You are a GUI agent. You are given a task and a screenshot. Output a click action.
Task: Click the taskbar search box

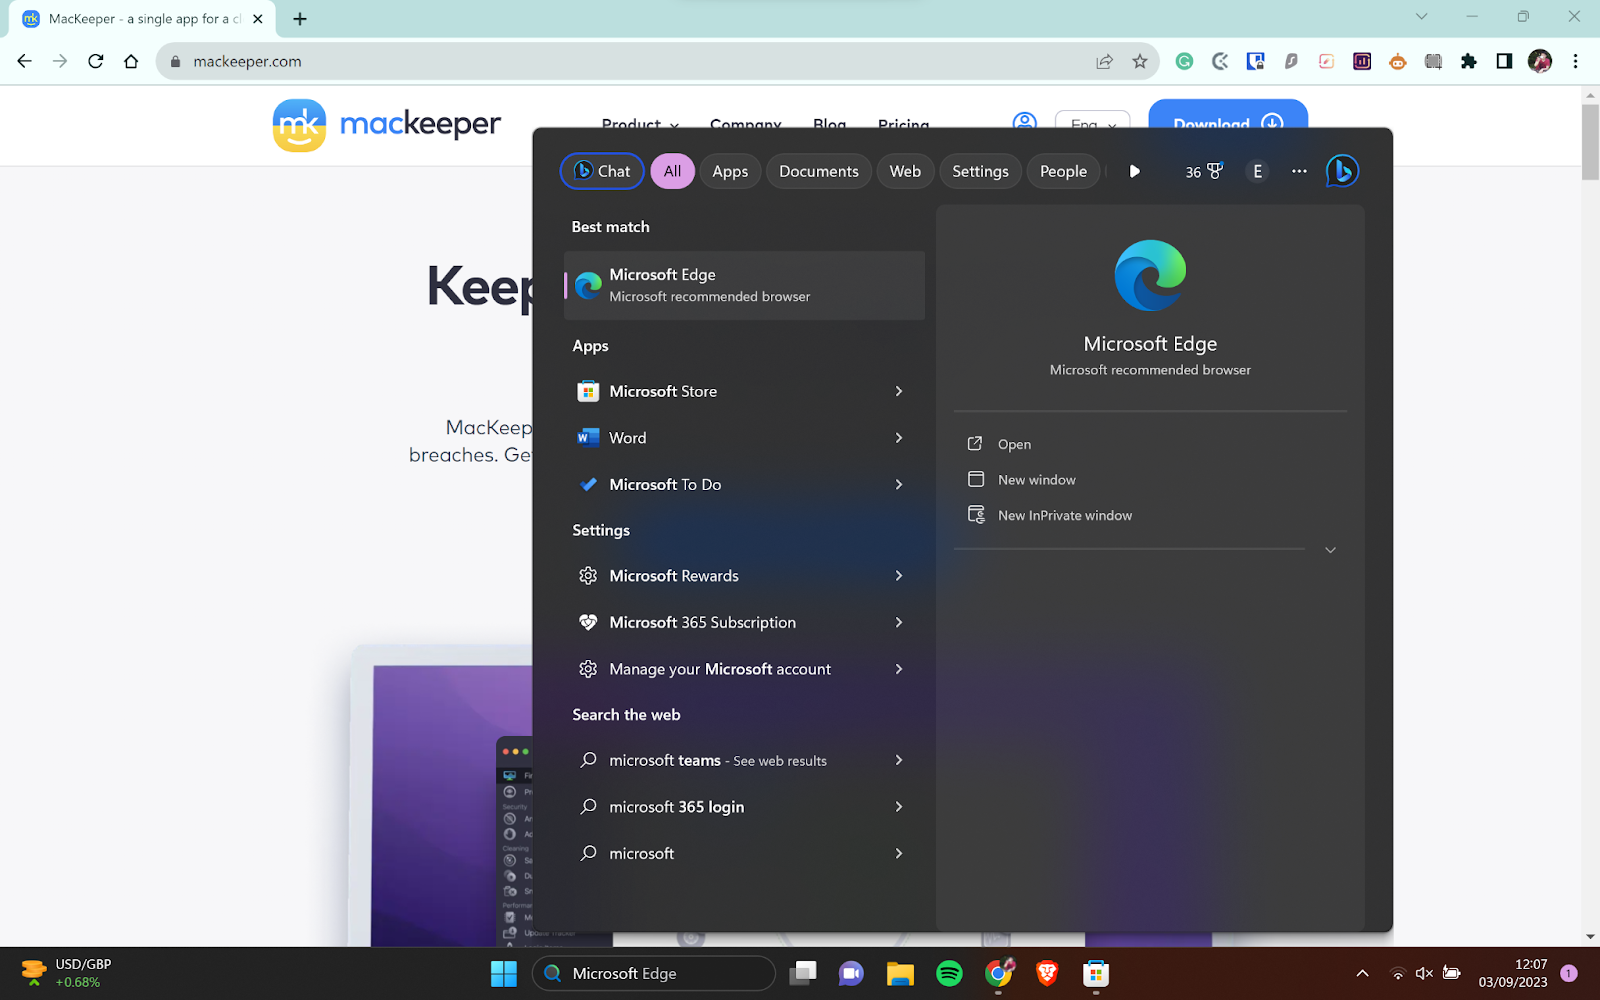(x=654, y=973)
